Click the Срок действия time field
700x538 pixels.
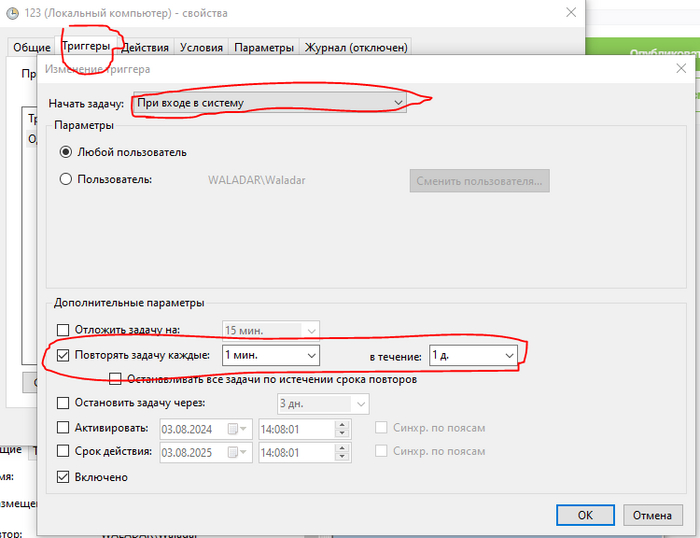coord(296,453)
